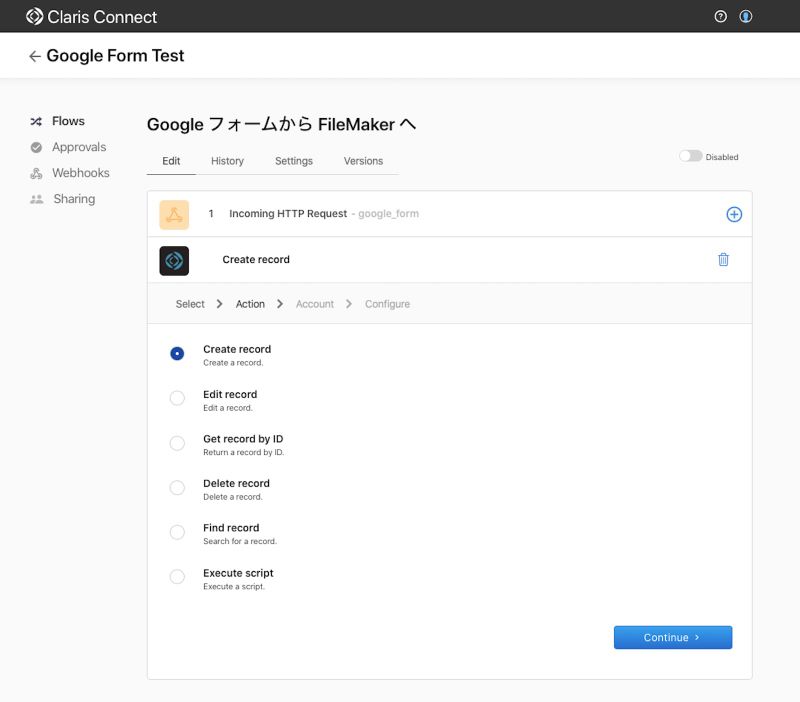Click the Sharing people icon
Viewport: 800px width, 702px height.
tap(37, 199)
